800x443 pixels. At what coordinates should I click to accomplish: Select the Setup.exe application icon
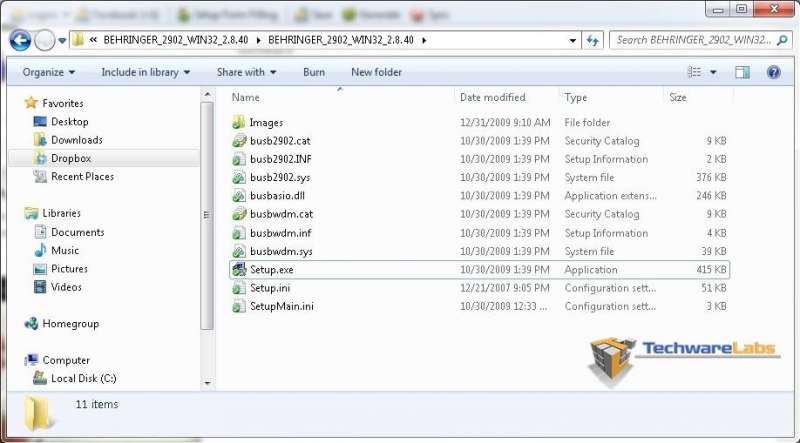[x=239, y=269]
